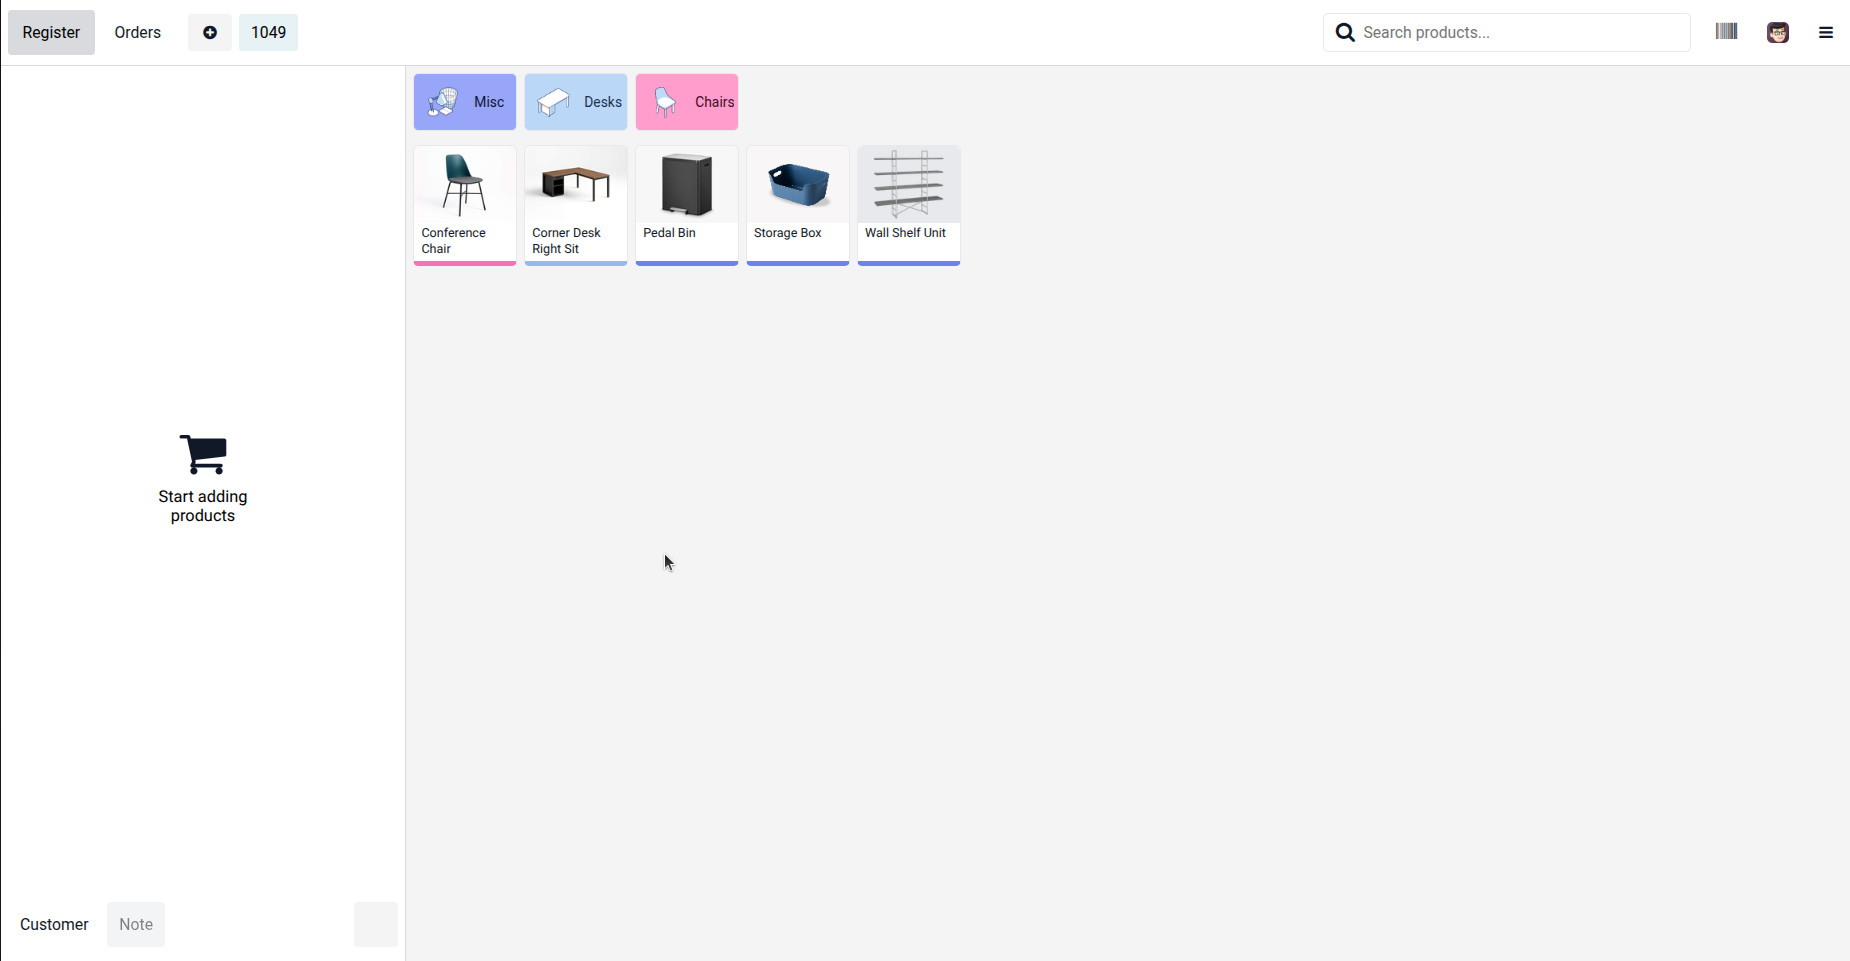Open the hamburger menu
The height and width of the screenshot is (961, 1850).
pyautogui.click(x=1826, y=32)
